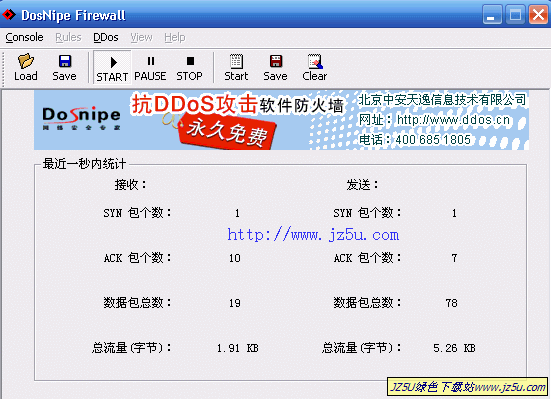Click the DosNipe title bar app icon
The image size is (551, 399).
click(9, 15)
